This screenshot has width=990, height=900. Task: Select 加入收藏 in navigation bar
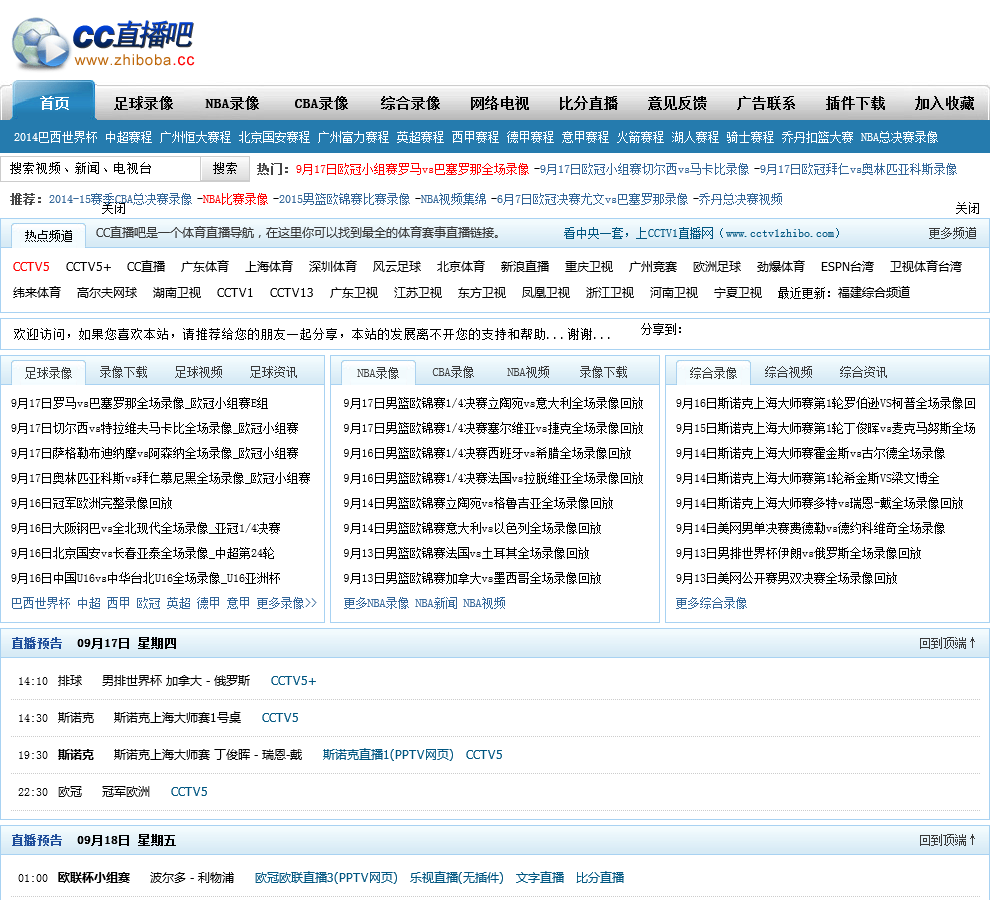pos(945,104)
